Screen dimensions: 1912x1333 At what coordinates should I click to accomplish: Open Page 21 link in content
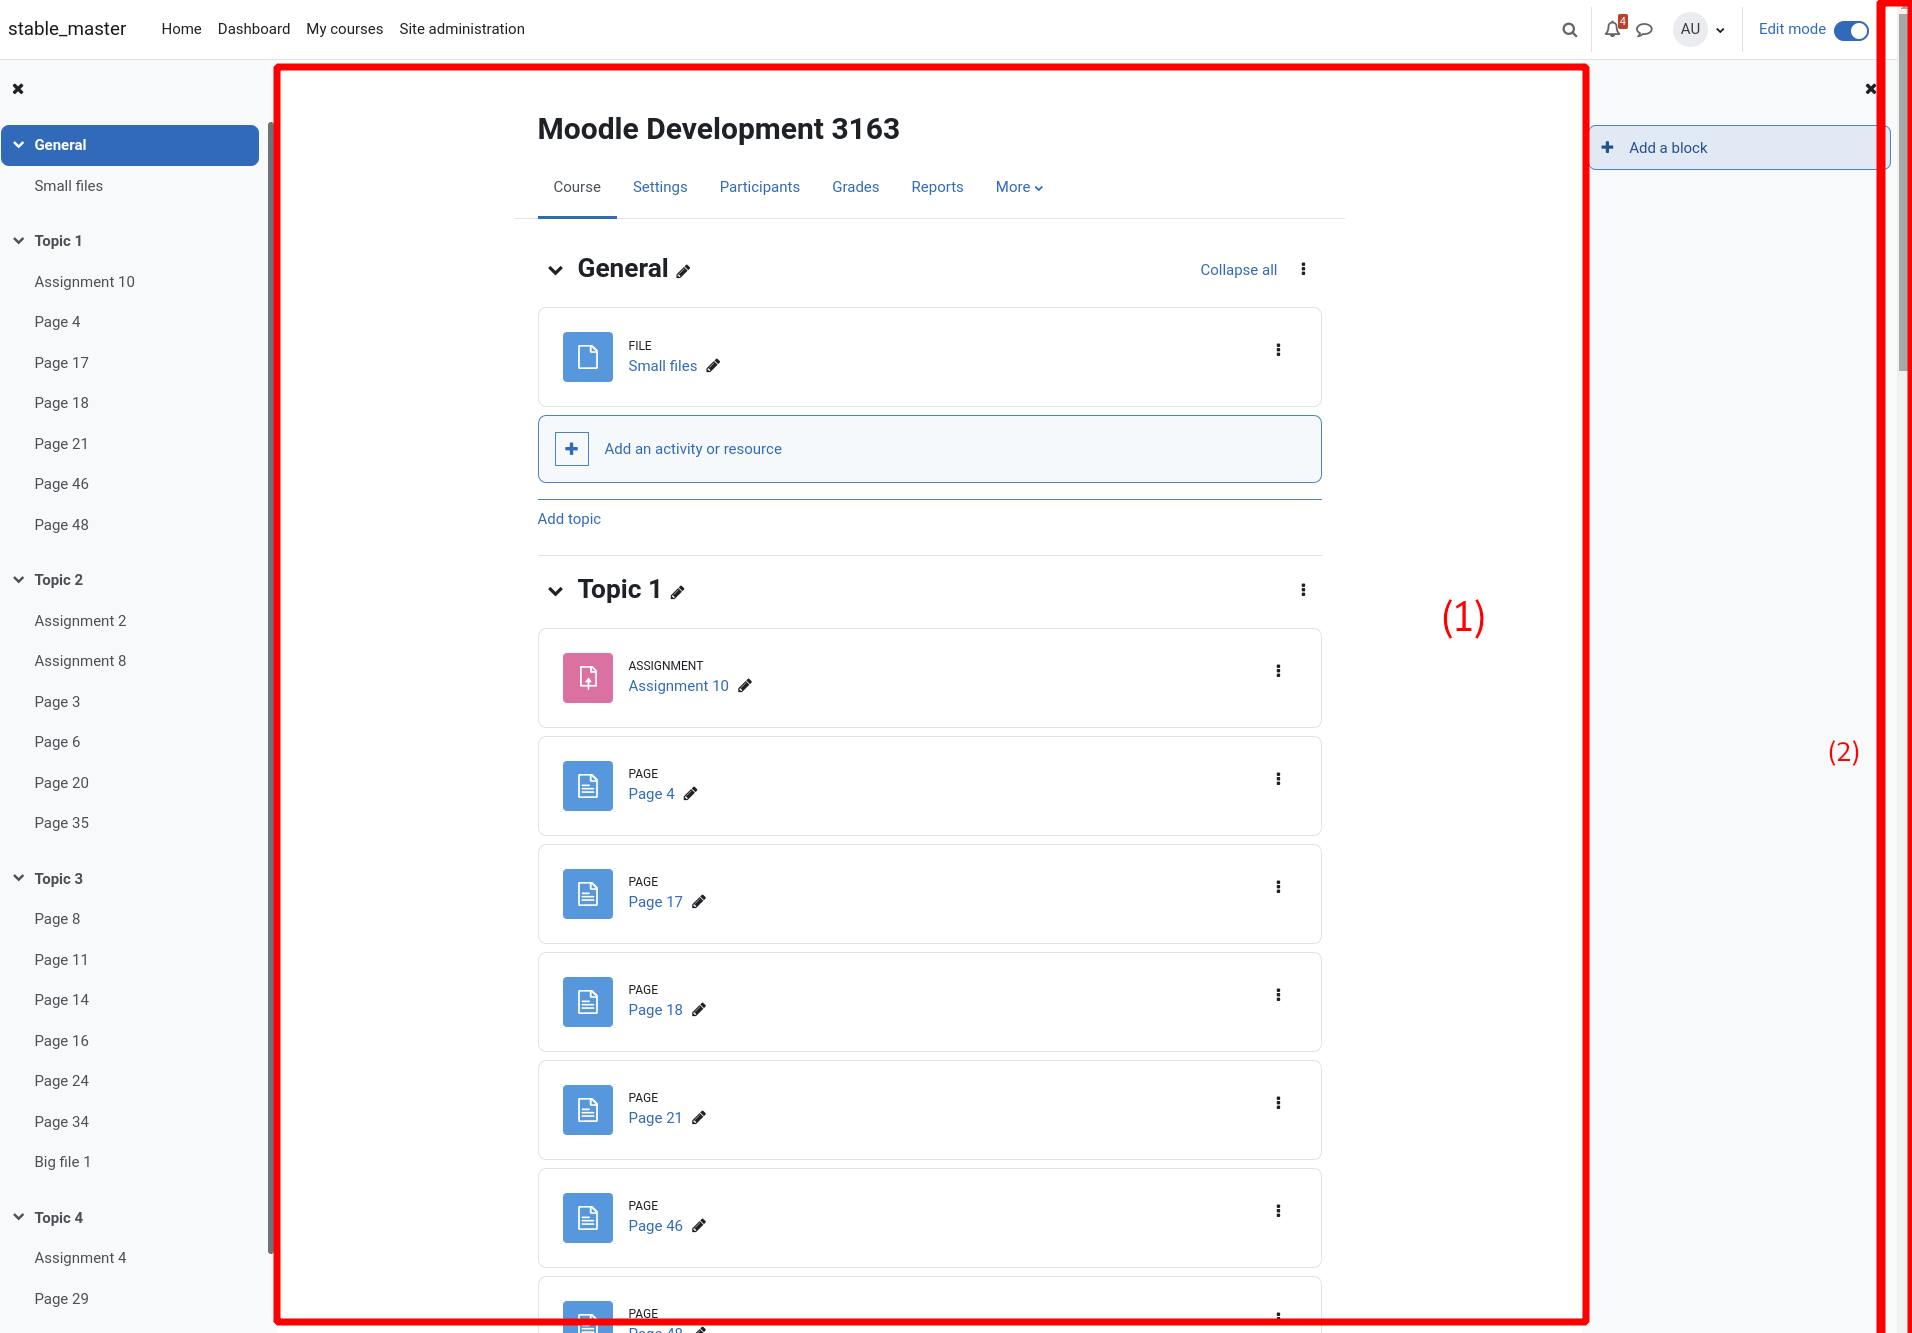point(656,1118)
